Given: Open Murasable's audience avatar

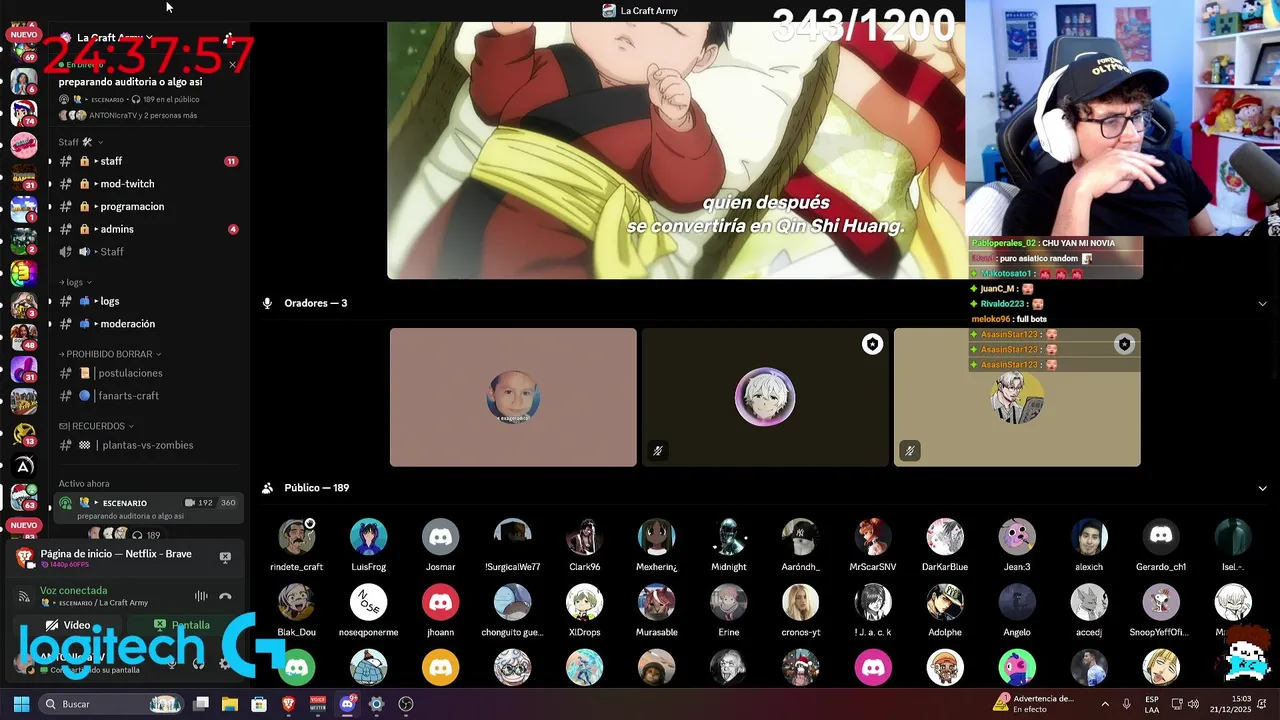Looking at the screenshot, I should (657, 603).
